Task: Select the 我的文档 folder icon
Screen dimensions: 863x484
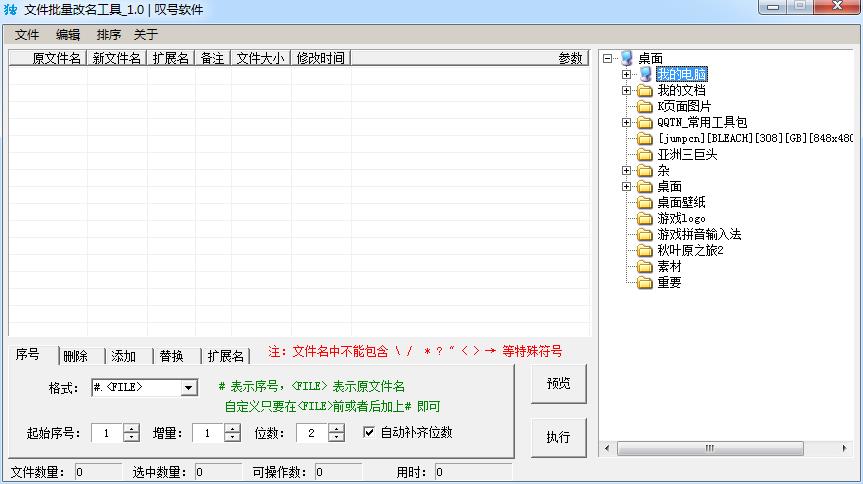Action: point(645,90)
